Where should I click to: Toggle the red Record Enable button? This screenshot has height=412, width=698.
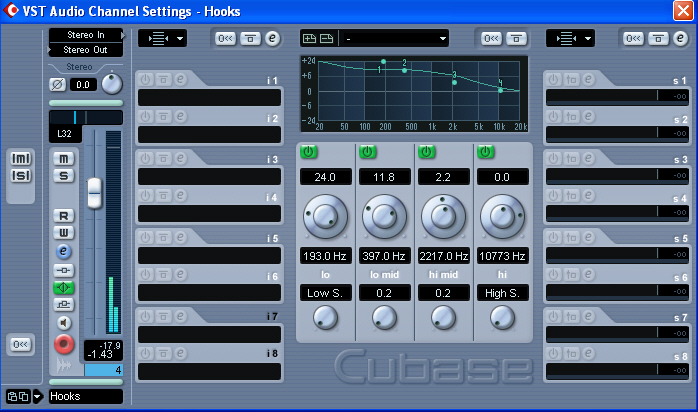[x=64, y=343]
